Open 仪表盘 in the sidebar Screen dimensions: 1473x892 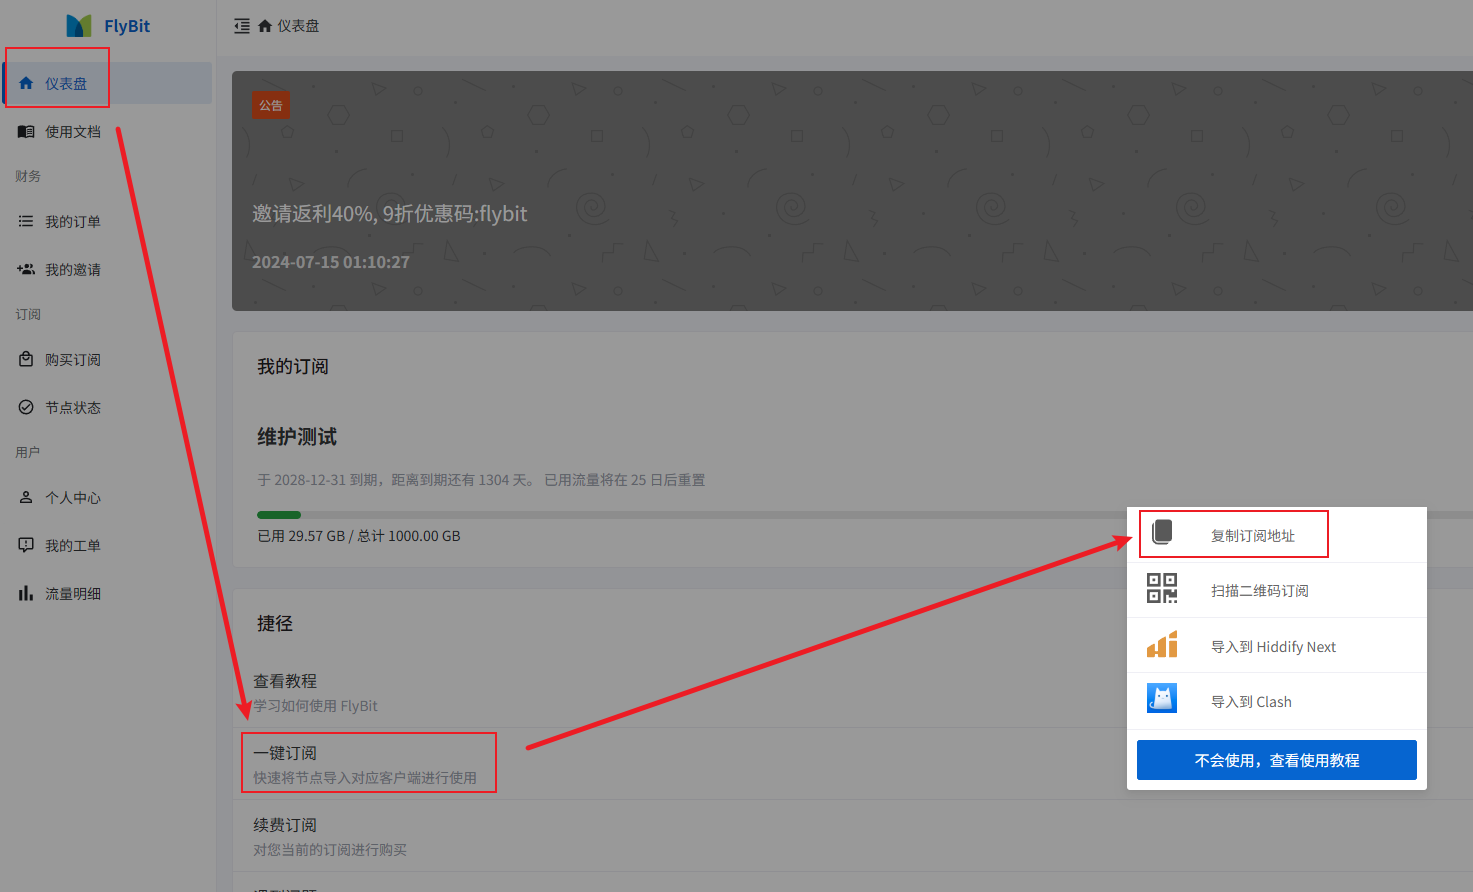tap(66, 84)
